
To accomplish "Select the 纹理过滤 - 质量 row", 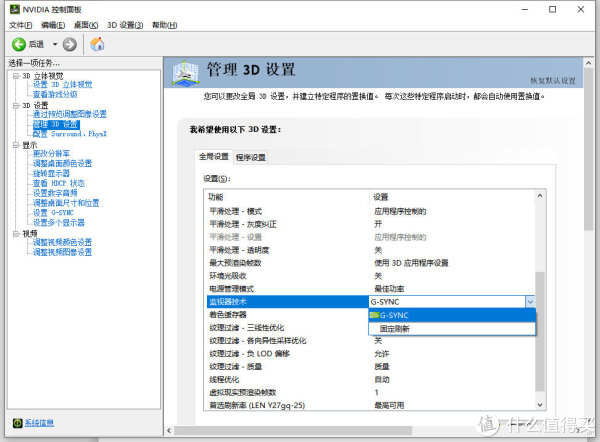I will tap(370, 367).
